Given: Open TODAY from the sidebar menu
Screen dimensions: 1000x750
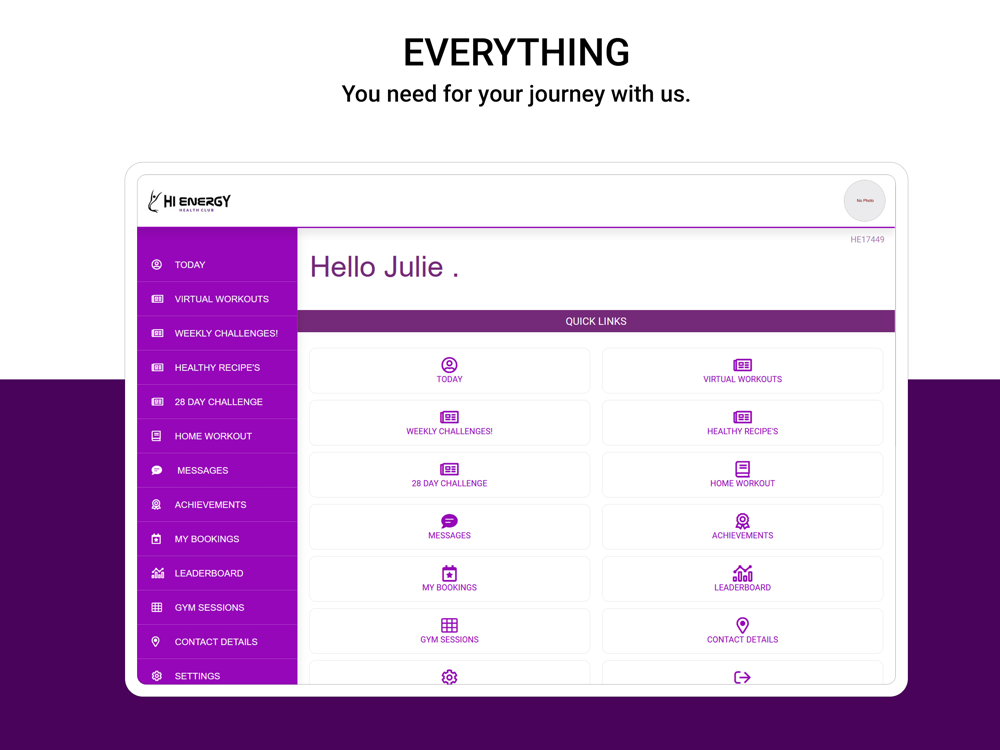Looking at the screenshot, I should 217,265.
